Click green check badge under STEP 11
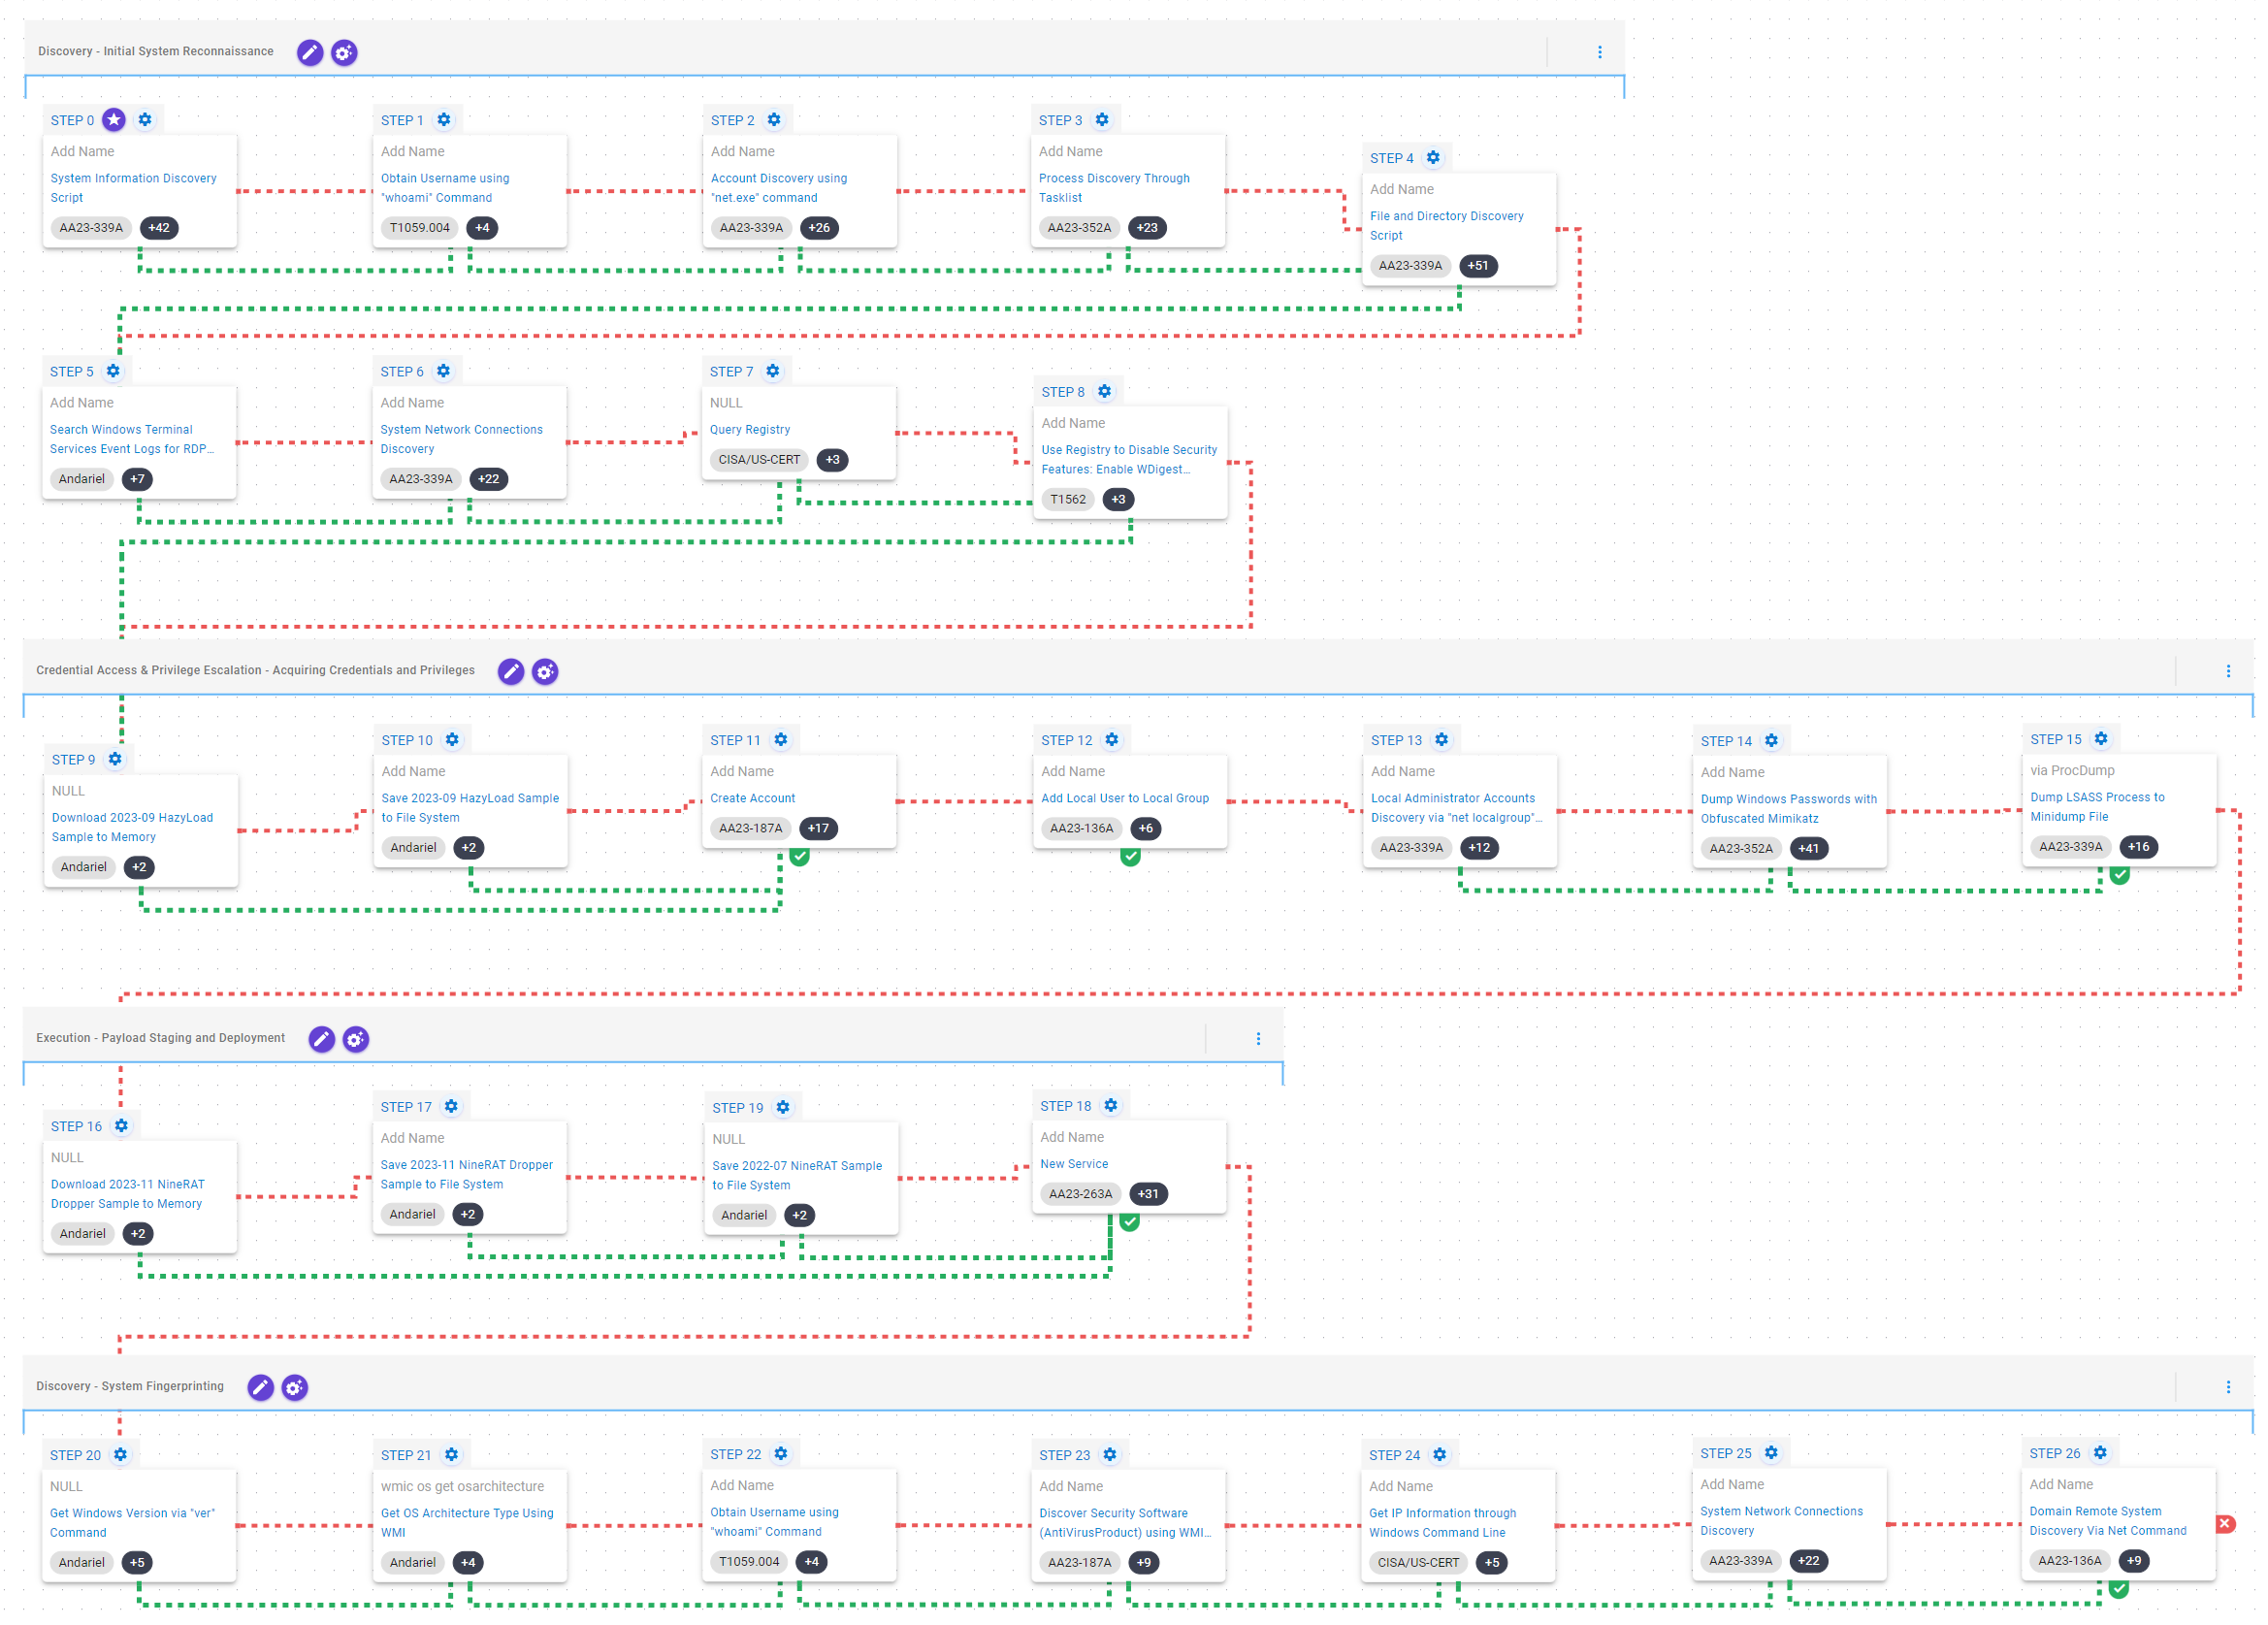The image size is (2268, 1625). click(799, 856)
